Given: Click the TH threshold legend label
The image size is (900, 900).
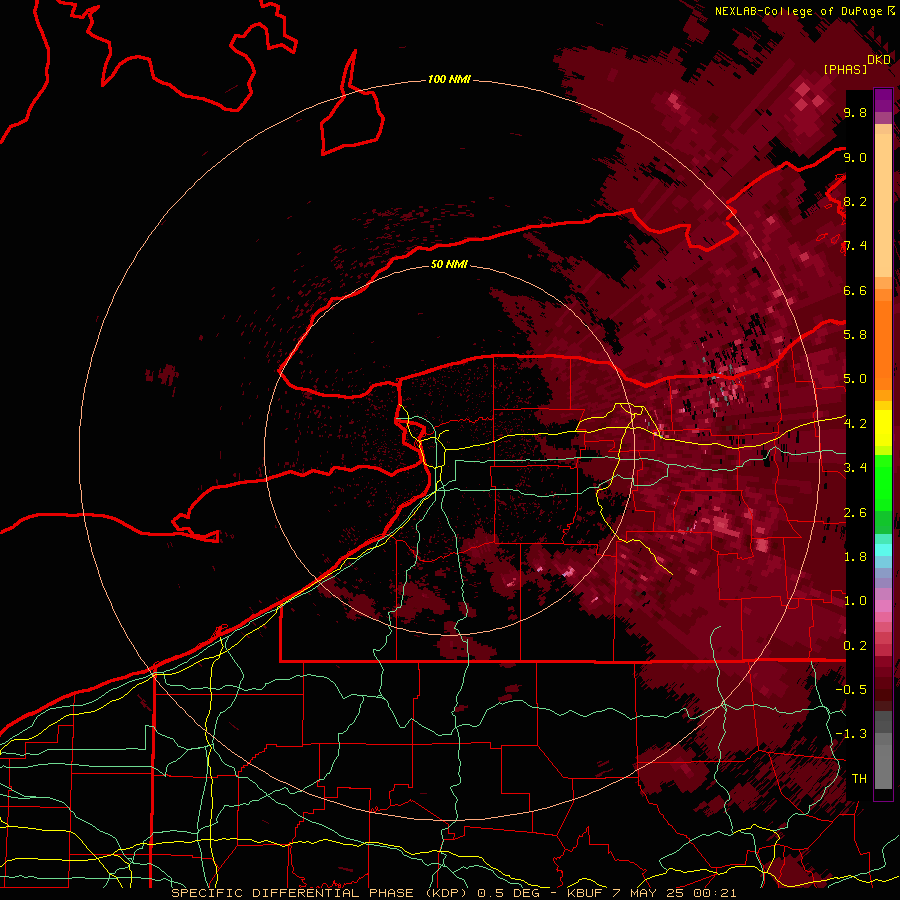Looking at the screenshot, I should tap(859, 779).
